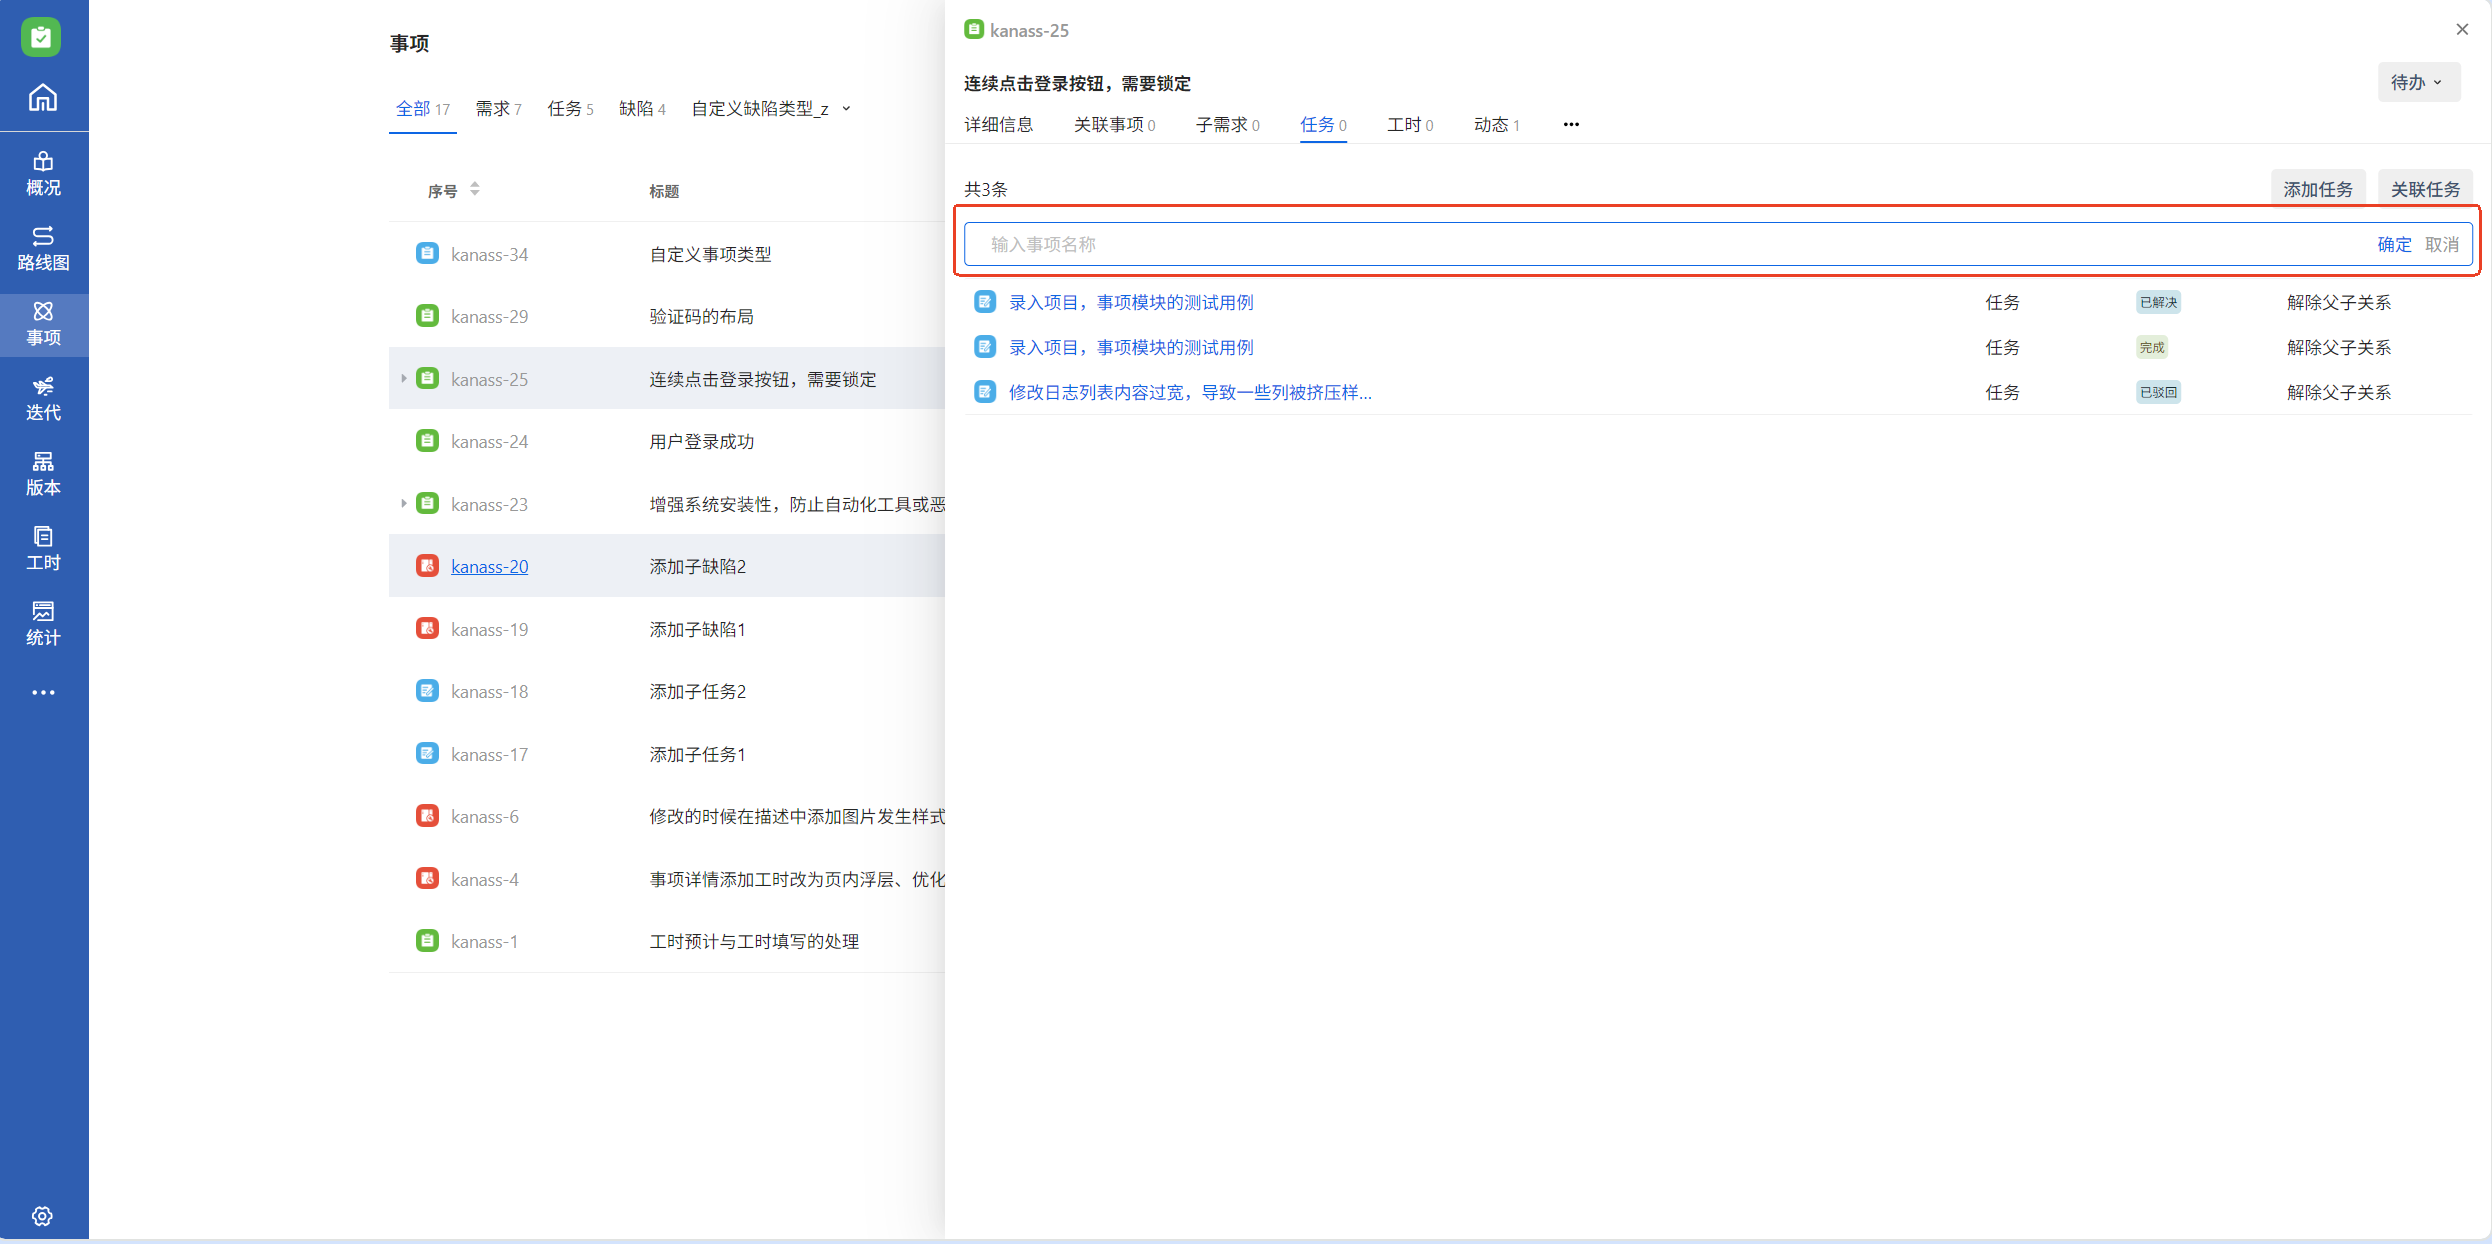Open 工时 work hours sidebar icon
This screenshot has height=1244, width=2492.
(x=43, y=548)
